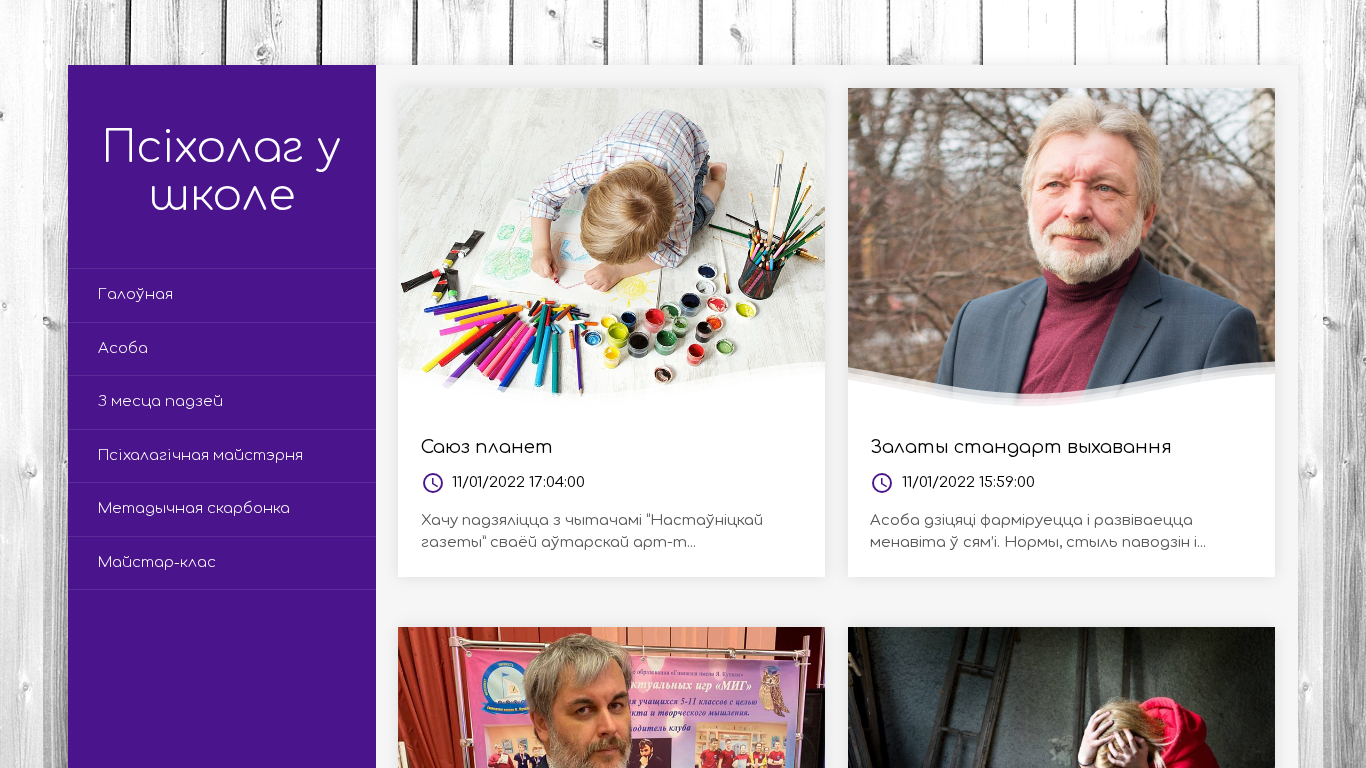This screenshot has height=768, width=1366.
Task: Open the Майстар-клас menu entry
Action: point(222,563)
